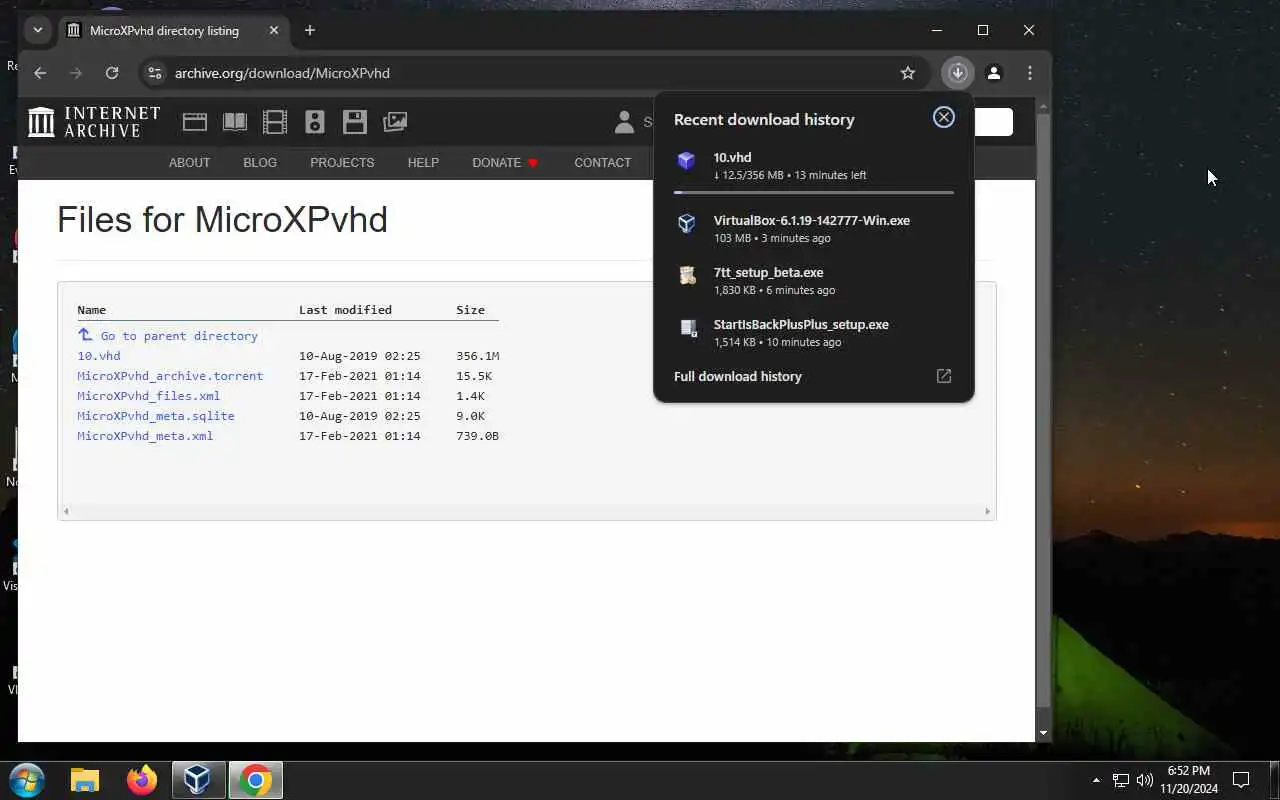View site information icon in address bar
This screenshot has height=800, width=1280.
point(153,73)
